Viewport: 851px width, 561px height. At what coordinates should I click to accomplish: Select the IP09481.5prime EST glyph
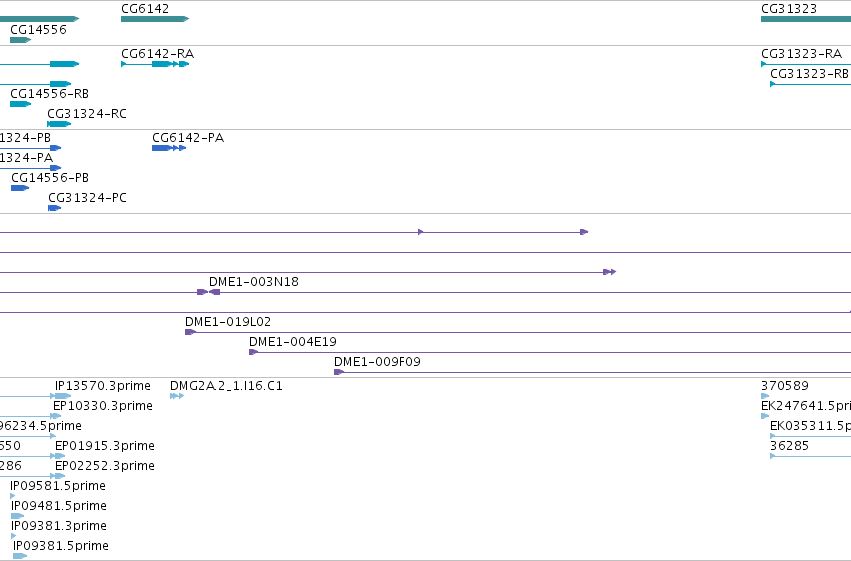(x=17, y=516)
